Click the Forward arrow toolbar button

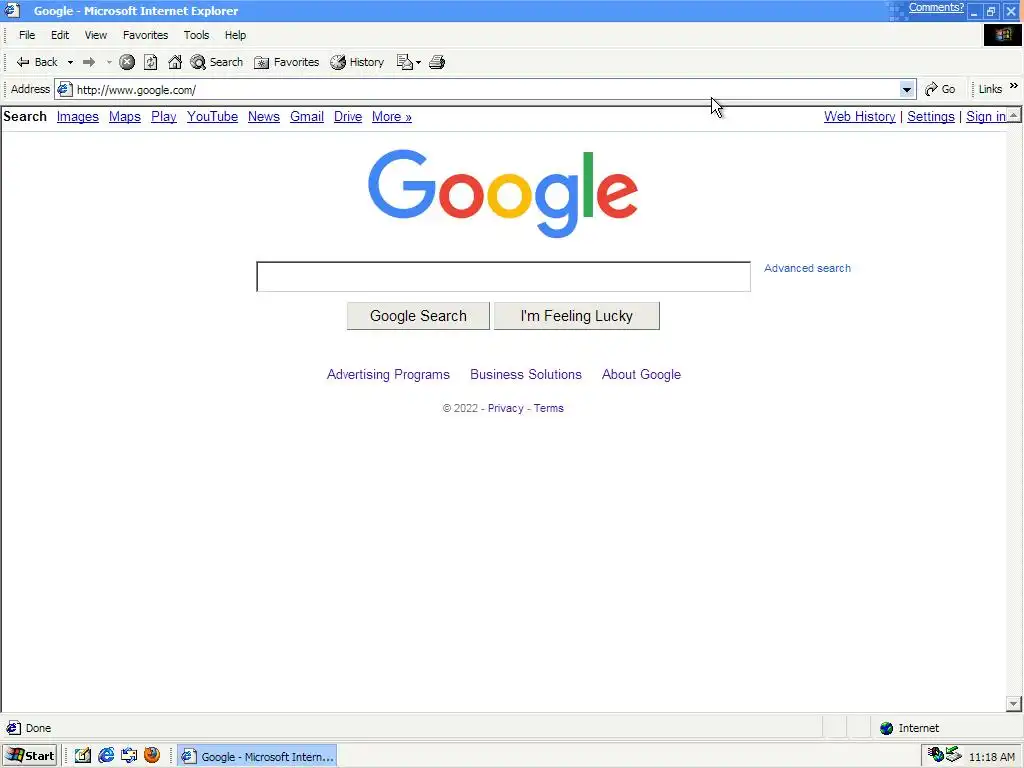click(89, 62)
